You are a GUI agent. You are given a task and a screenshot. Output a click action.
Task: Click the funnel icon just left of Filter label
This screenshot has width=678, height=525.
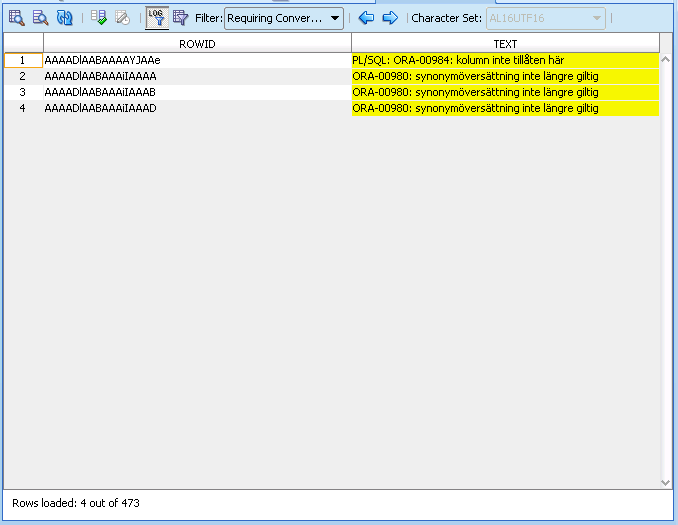[x=180, y=18]
